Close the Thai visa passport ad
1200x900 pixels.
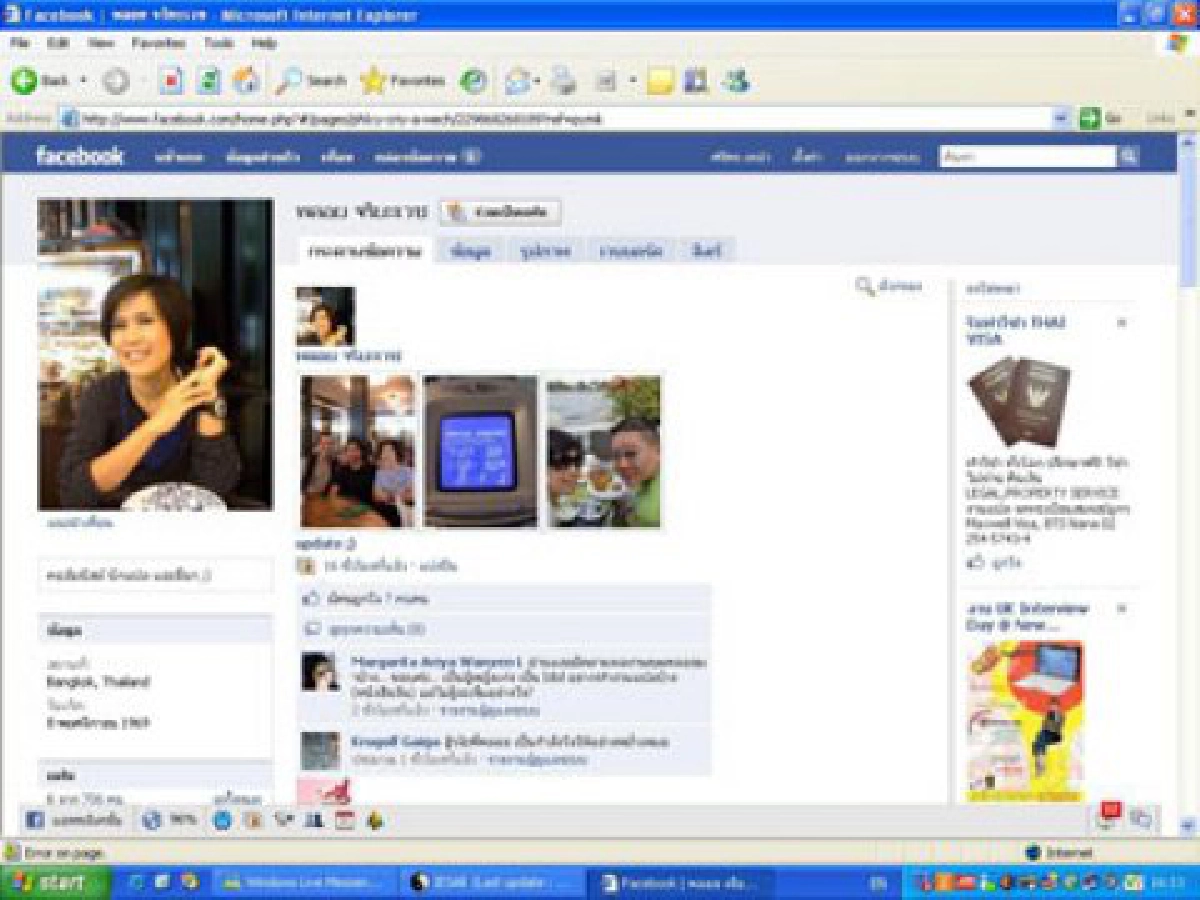click(x=1121, y=323)
